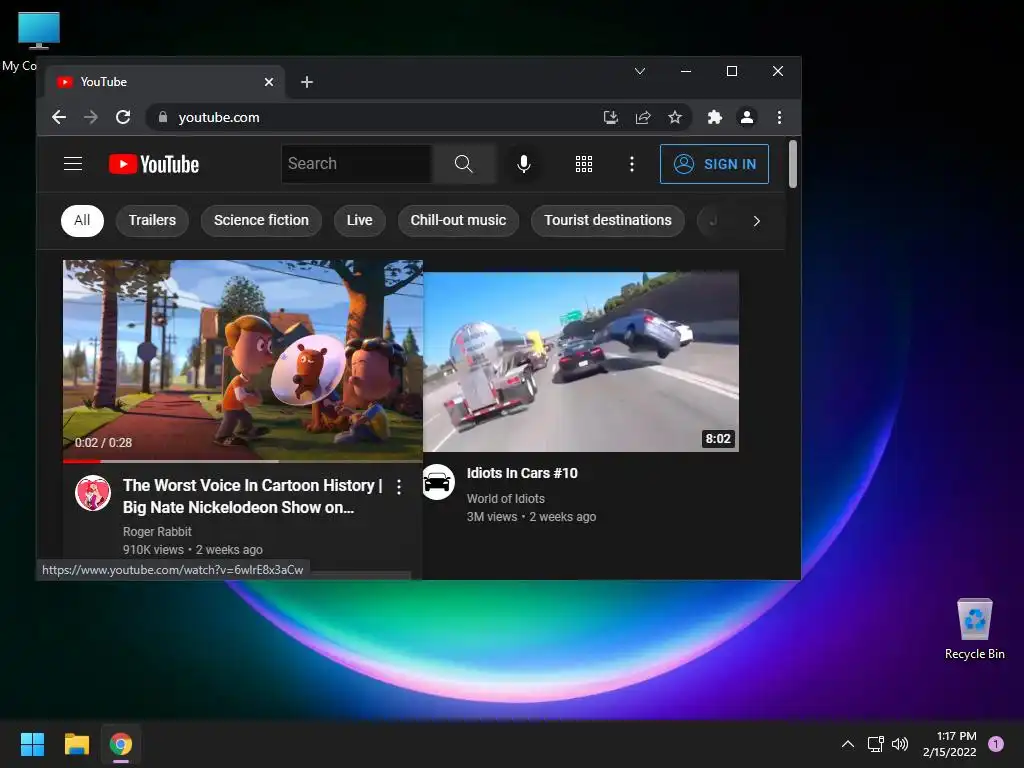1024x768 pixels.
Task: Show hidden system tray icons
Action: (848, 744)
